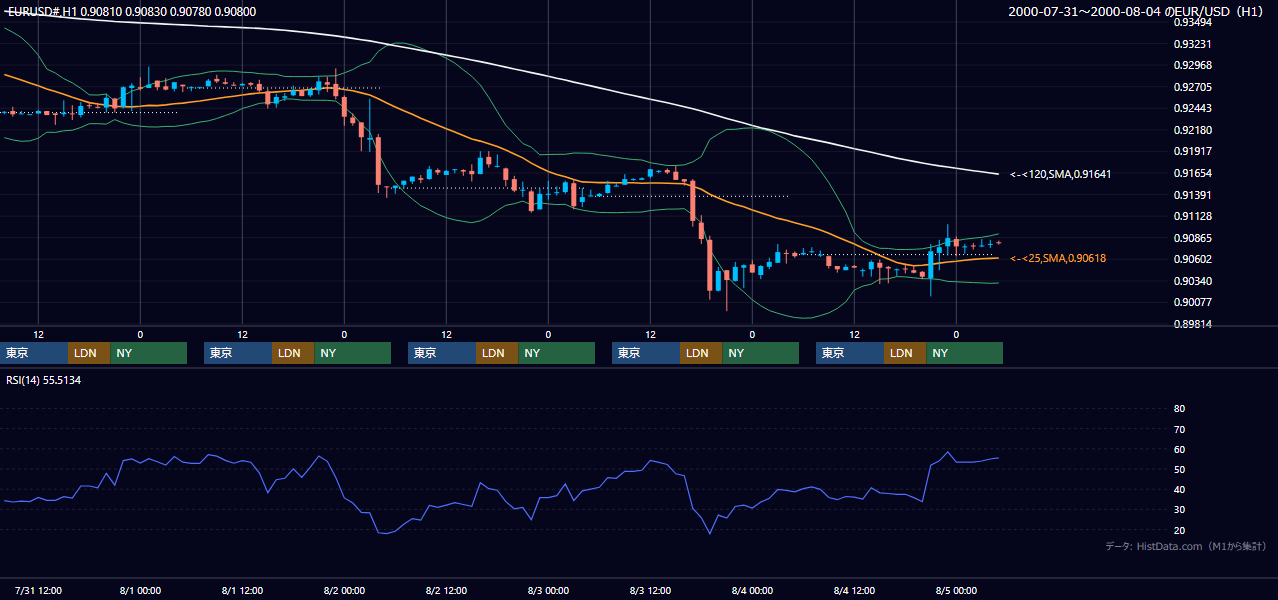Click the 8/2 00:00 date label
Screen dimensions: 1278x600
pos(344,590)
